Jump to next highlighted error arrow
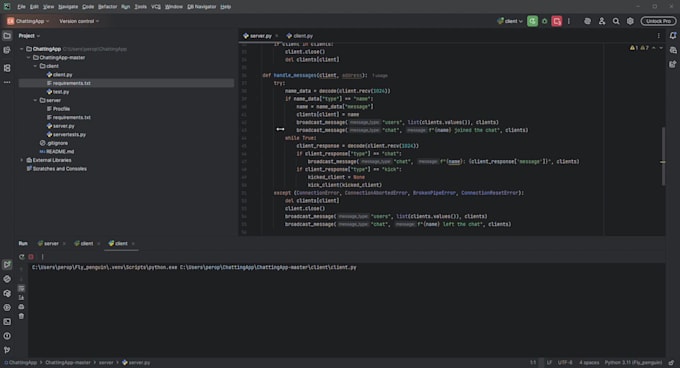The height and width of the screenshot is (368, 680). pyautogui.click(x=661, y=48)
